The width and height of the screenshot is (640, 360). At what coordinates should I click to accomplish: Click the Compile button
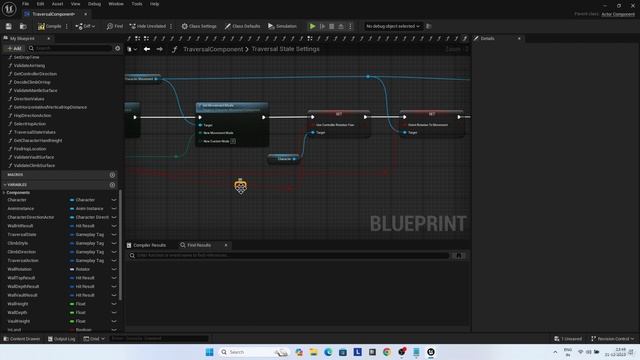[49, 26]
